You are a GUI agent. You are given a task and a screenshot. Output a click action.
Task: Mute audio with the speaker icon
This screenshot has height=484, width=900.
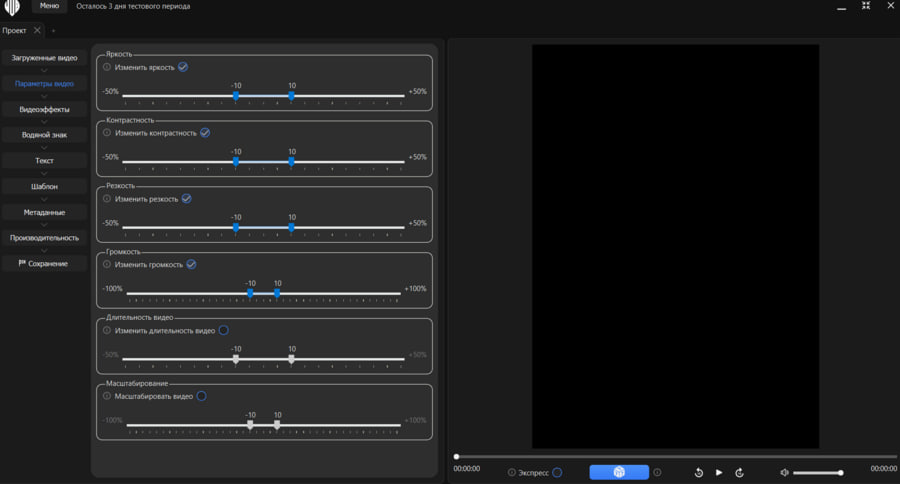click(x=785, y=472)
